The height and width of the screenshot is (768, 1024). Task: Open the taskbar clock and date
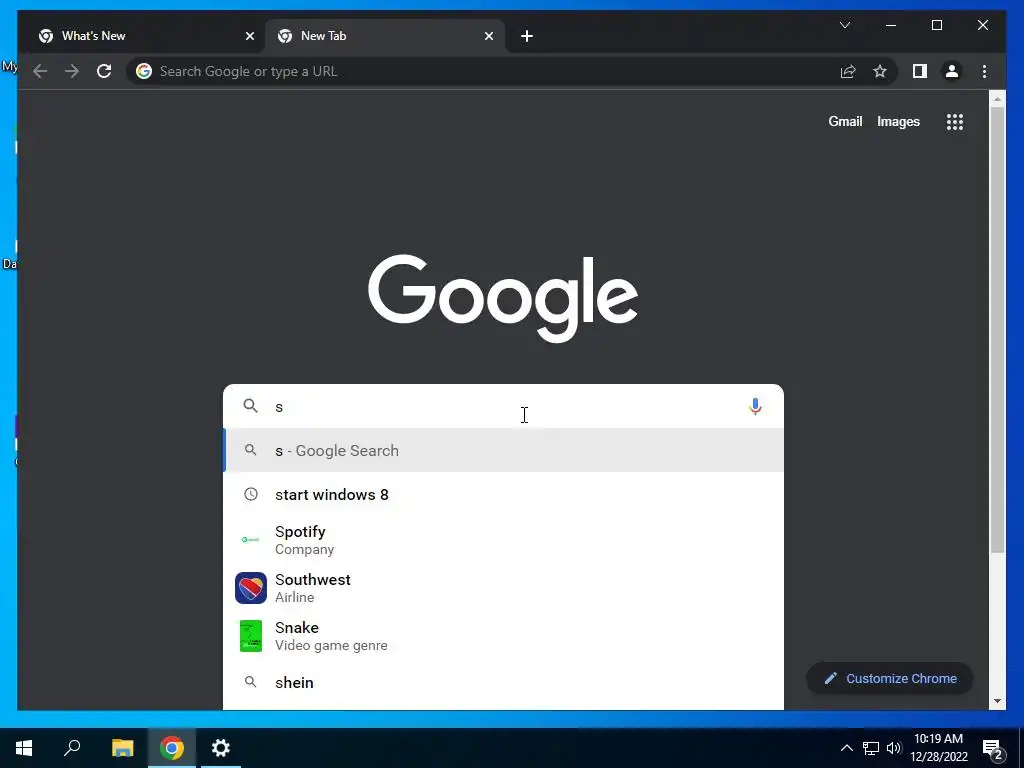tap(938, 748)
